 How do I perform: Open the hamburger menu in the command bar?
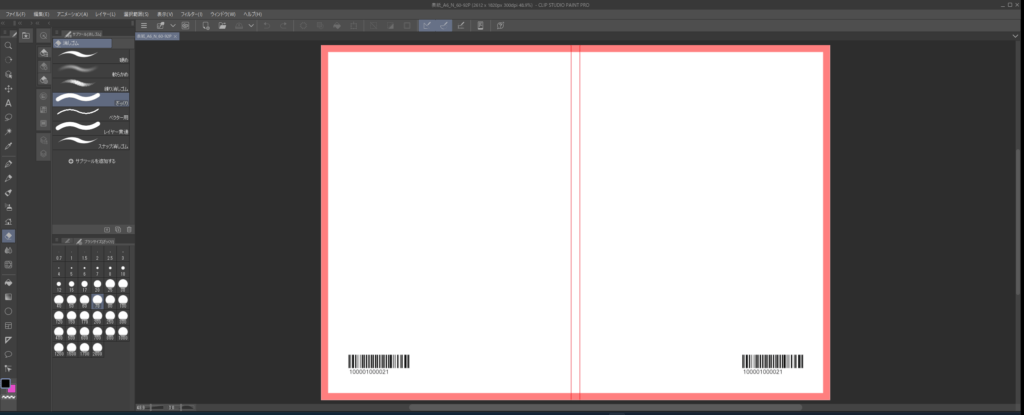tap(144, 25)
